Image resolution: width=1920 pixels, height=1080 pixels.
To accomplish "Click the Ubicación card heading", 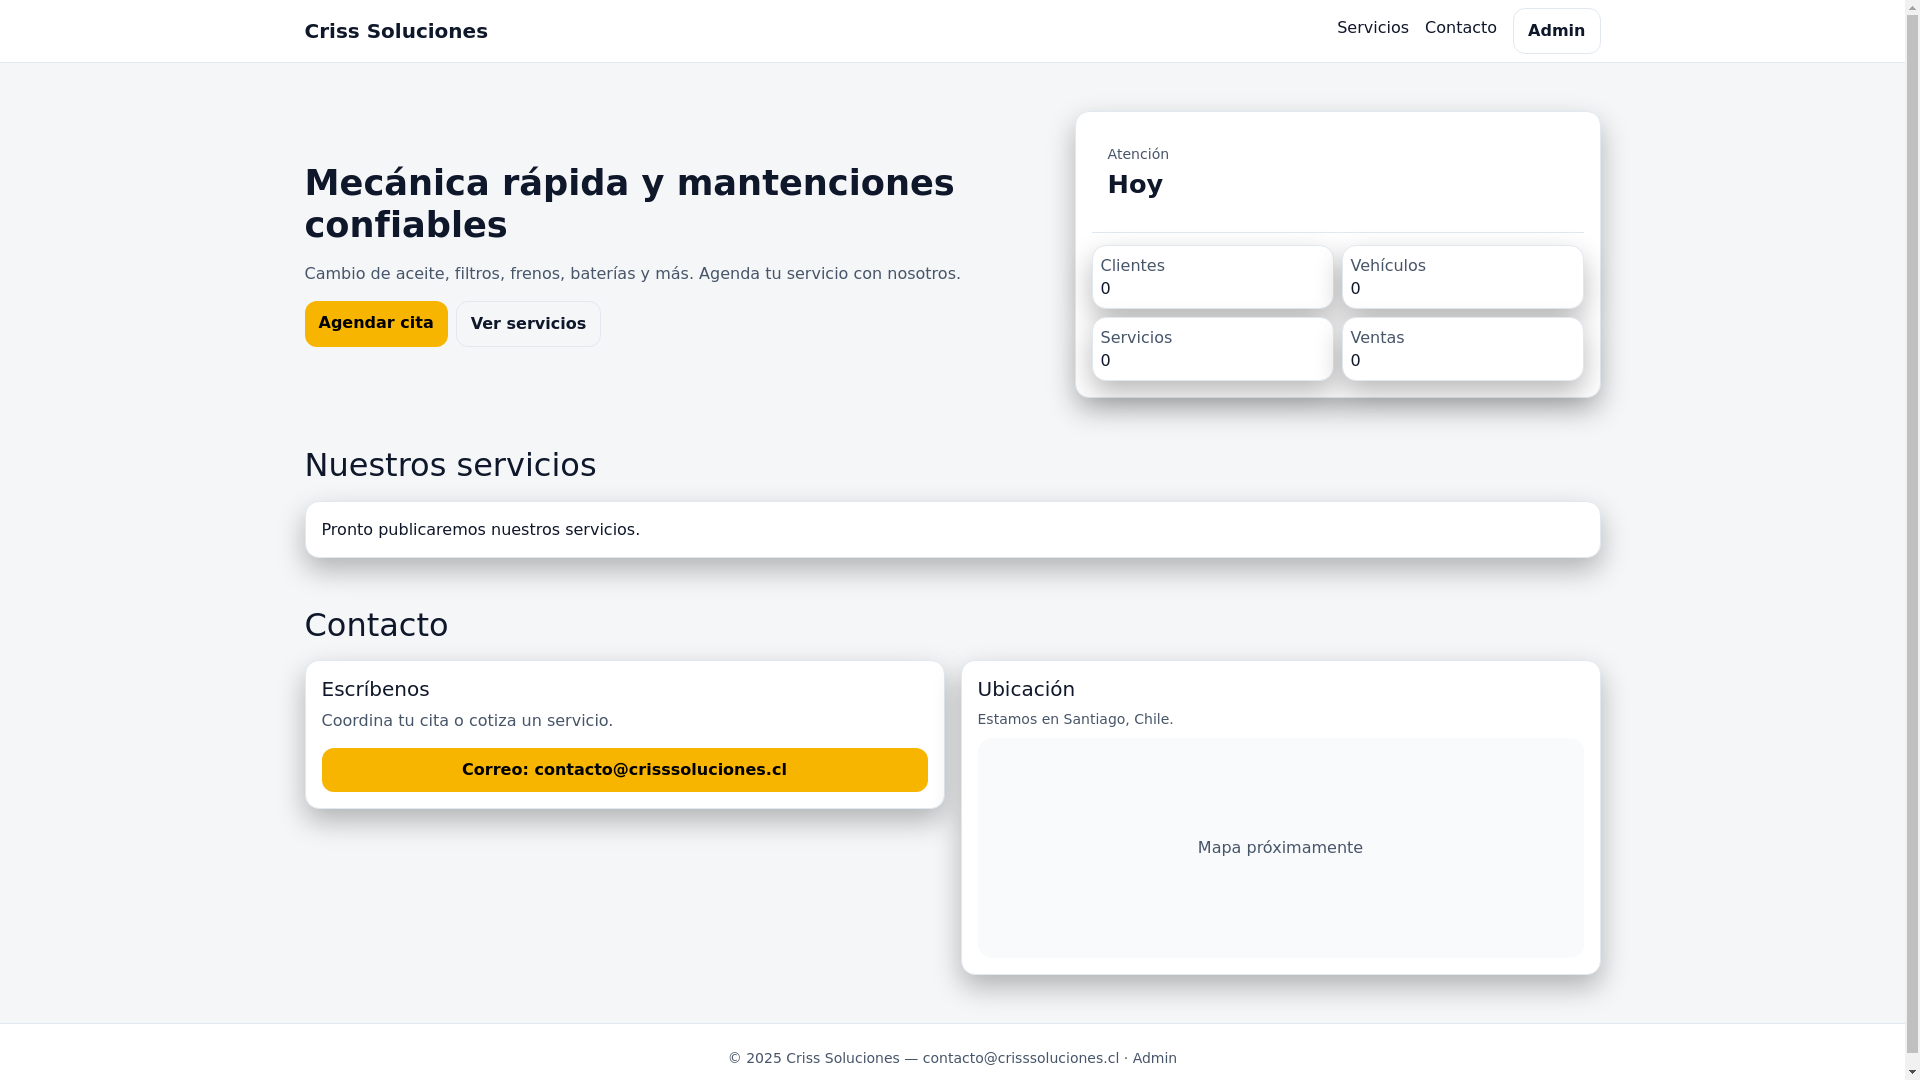I will tap(1025, 689).
